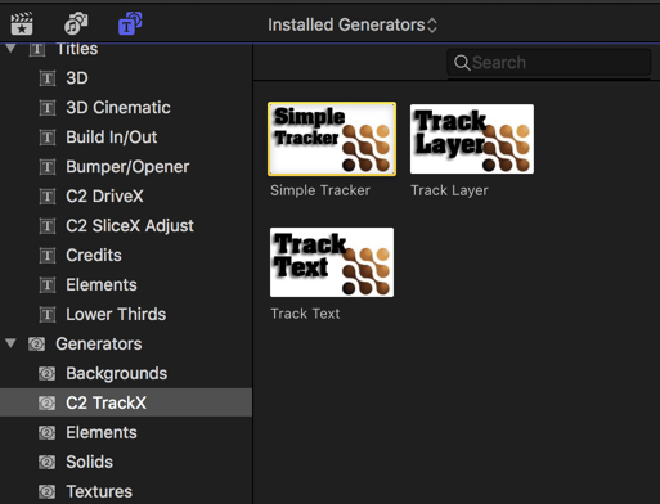660x504 pixels.
Task: Collapse the Generators category triangle
Action: [11, 344]
